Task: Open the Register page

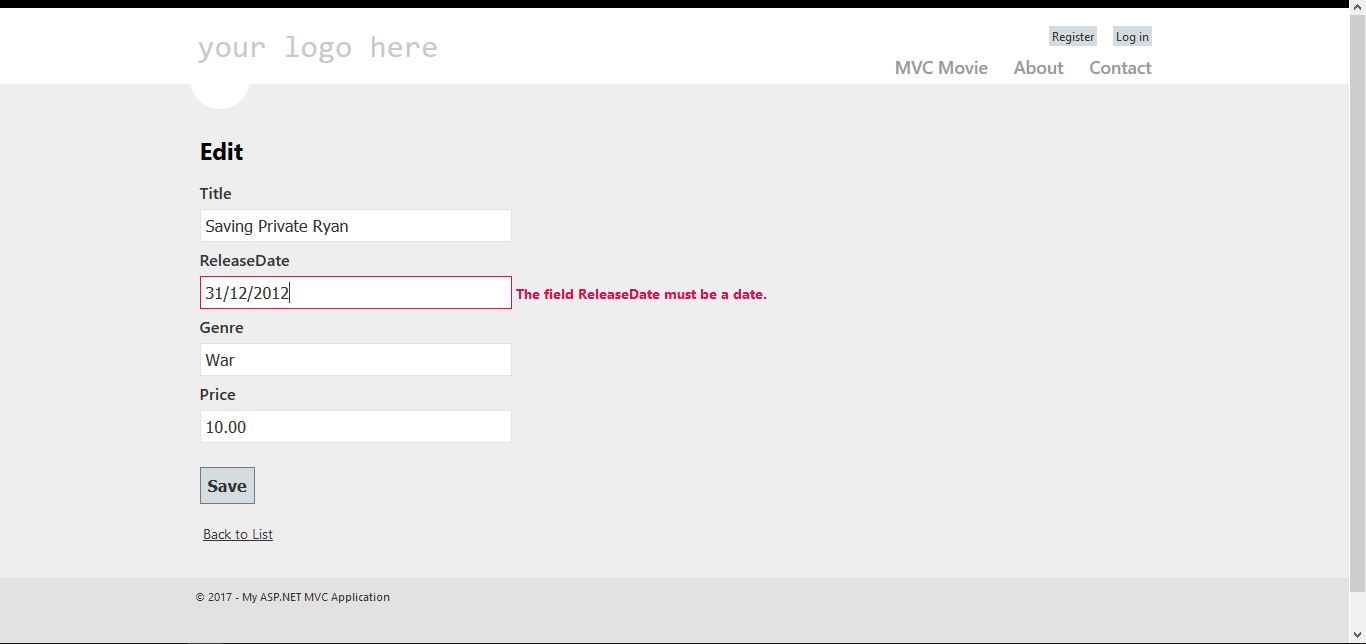Action: [1072, 37]
